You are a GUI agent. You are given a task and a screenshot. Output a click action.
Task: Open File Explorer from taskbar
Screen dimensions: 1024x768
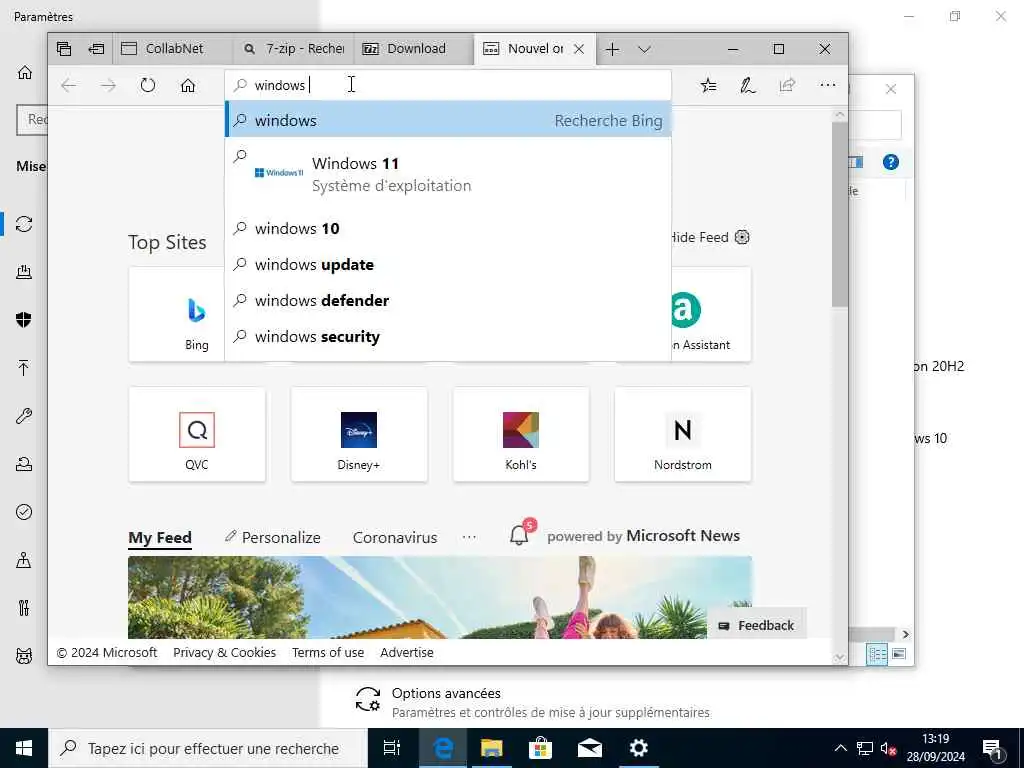[491, 748]
